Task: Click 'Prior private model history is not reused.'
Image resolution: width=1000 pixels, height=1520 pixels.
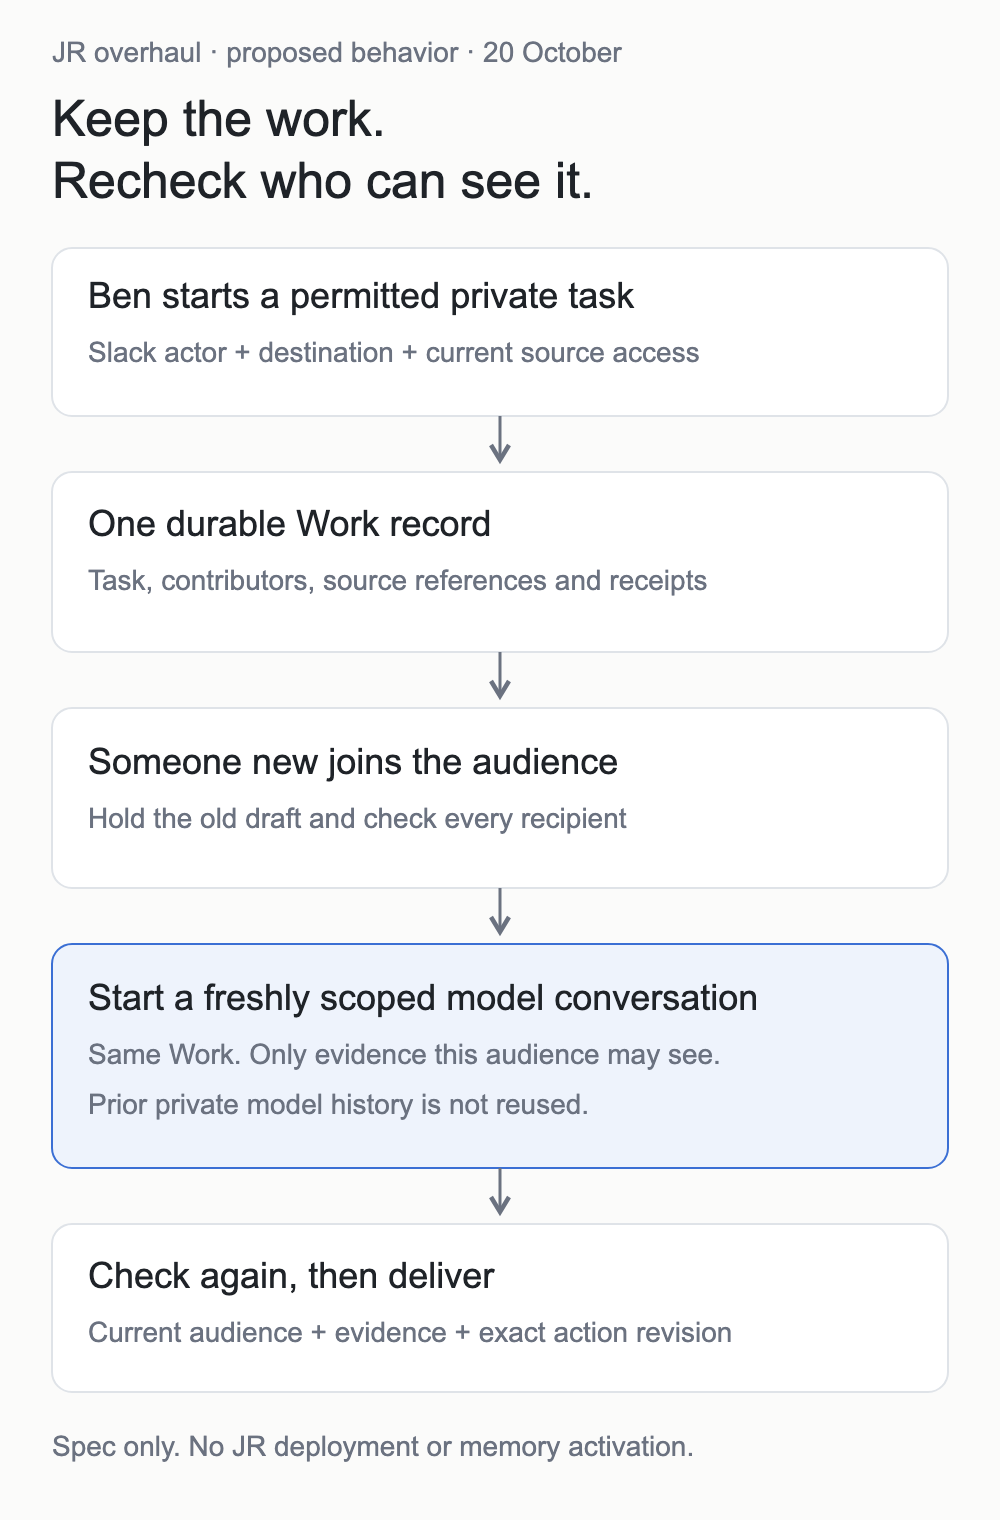Action: pyautogui.click(x=339, y=1105)
